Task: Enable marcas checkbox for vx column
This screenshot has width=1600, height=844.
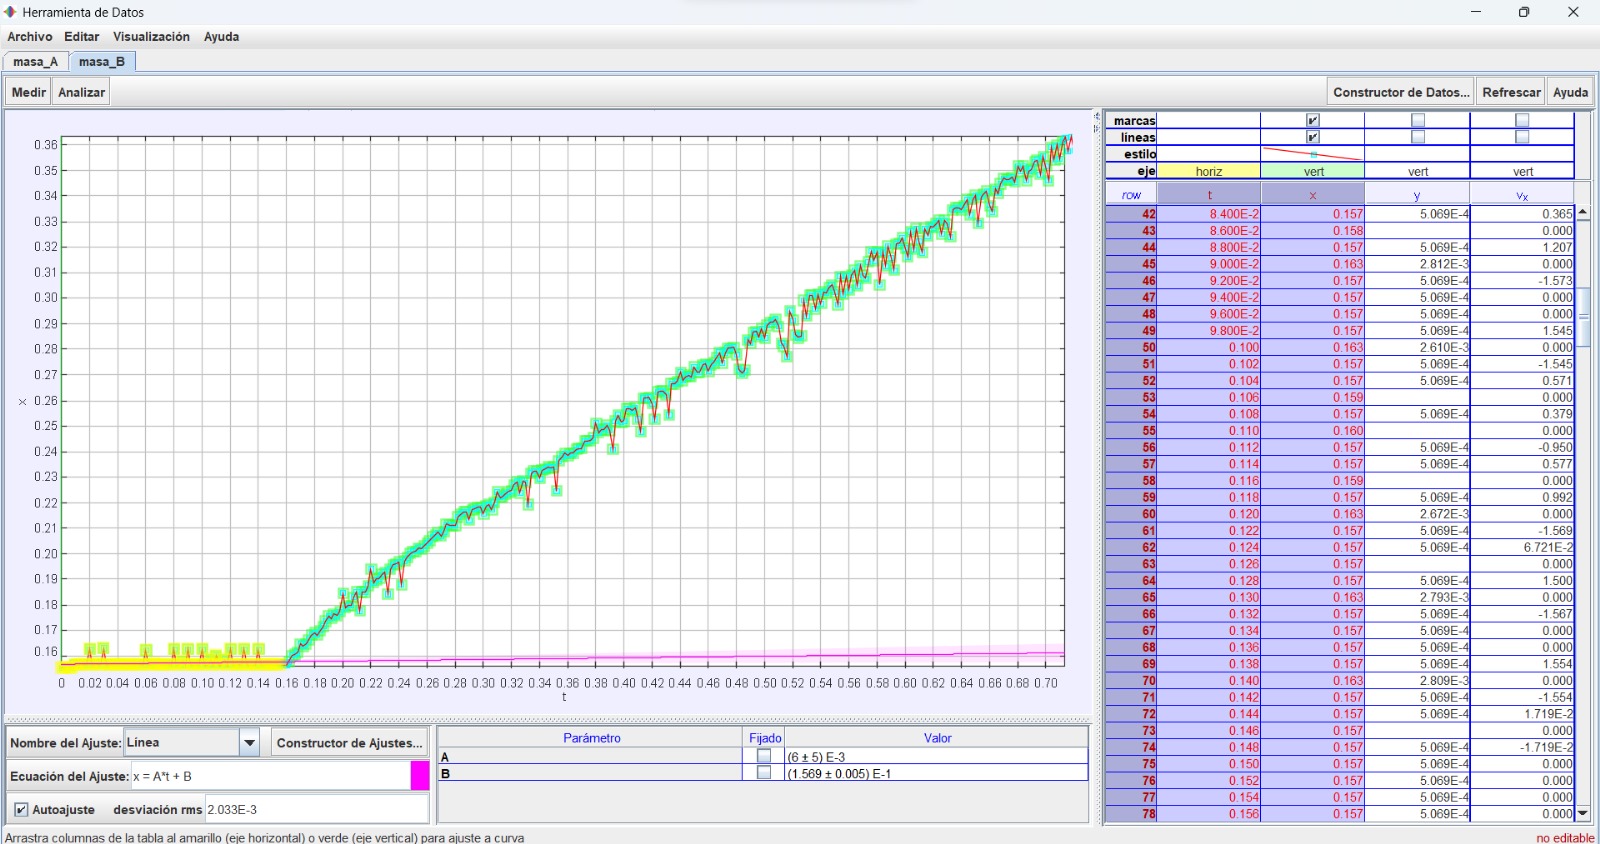Action: click(1521, 120)
